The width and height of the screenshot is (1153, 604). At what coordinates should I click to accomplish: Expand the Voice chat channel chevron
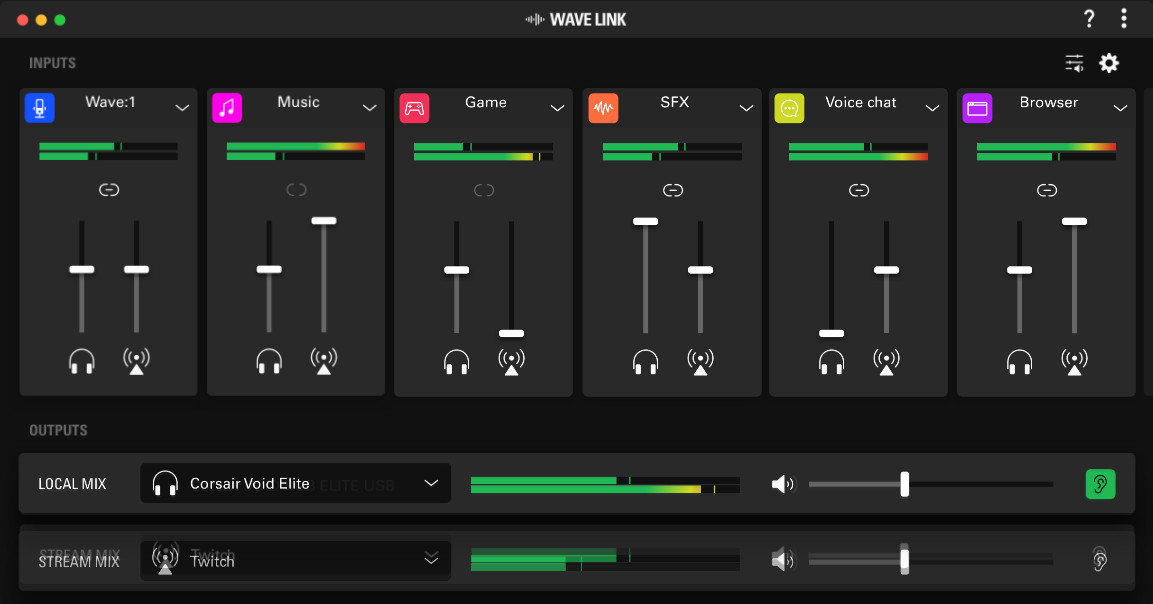pyautogui.click(x=932, y=108)
